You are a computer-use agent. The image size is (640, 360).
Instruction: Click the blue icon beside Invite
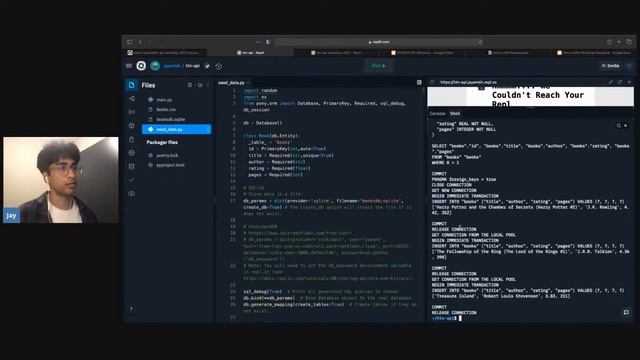pyautogui.click(x=629, y=66)
